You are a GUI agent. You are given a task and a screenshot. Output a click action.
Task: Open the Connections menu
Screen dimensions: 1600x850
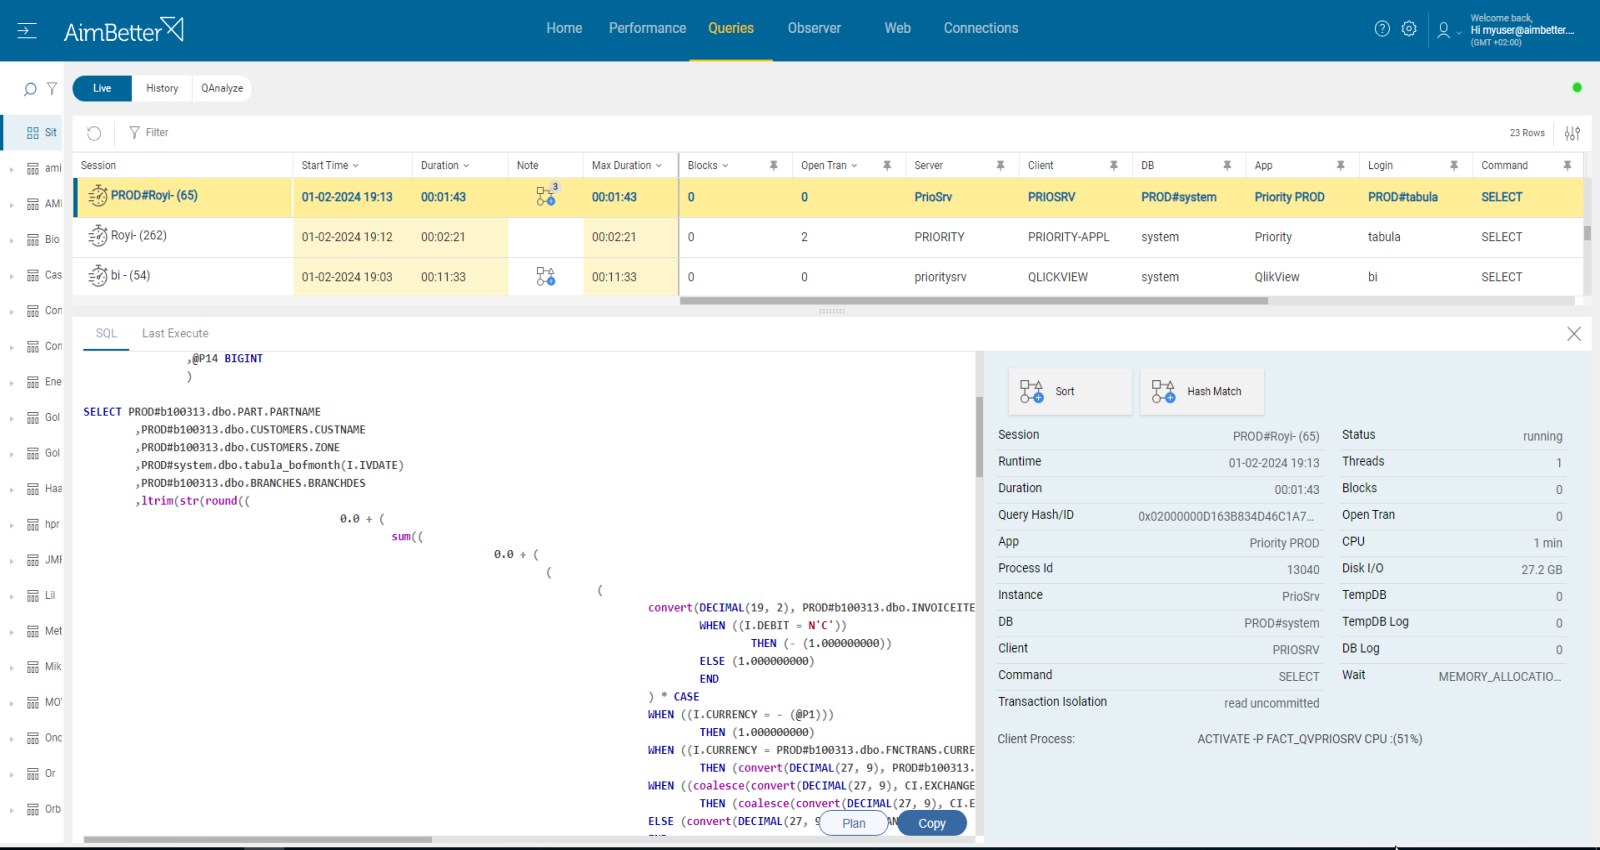(x=981, y=29)
